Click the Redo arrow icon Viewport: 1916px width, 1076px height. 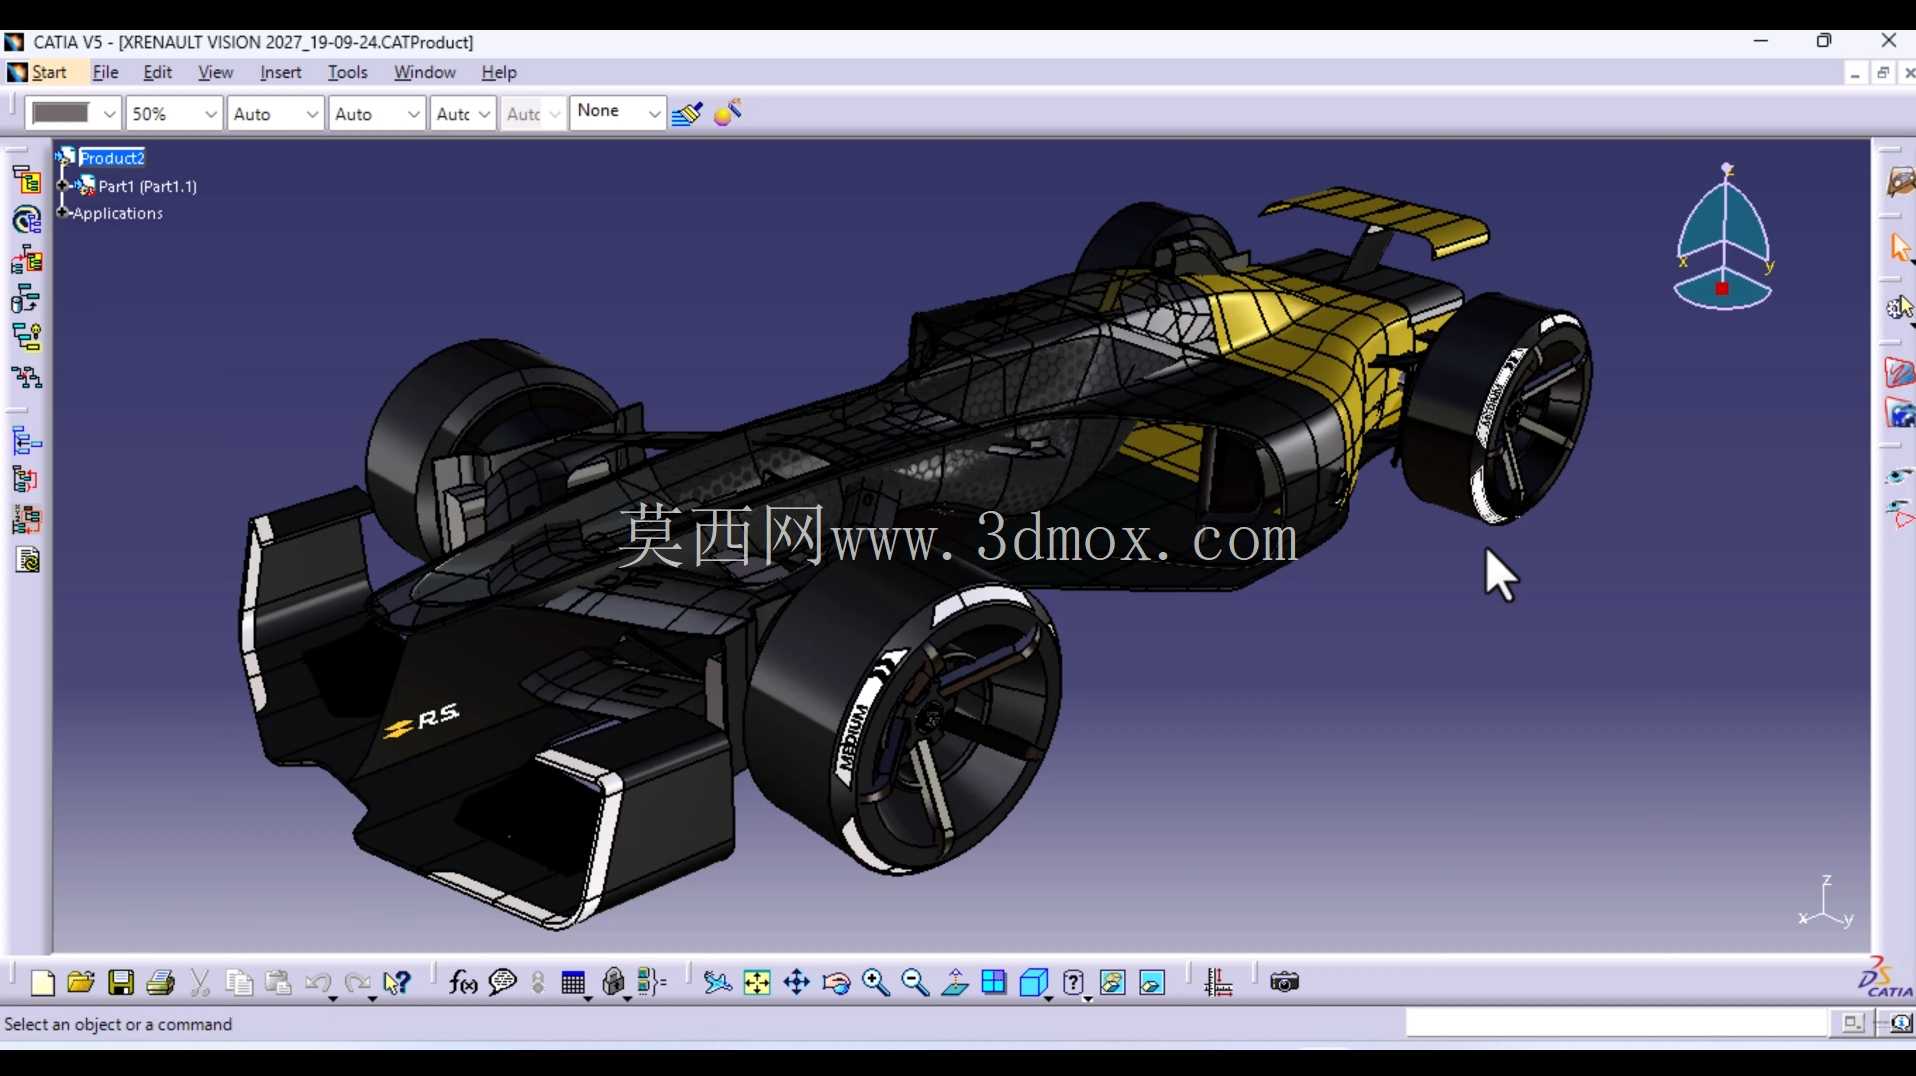[x=357, y=983]
